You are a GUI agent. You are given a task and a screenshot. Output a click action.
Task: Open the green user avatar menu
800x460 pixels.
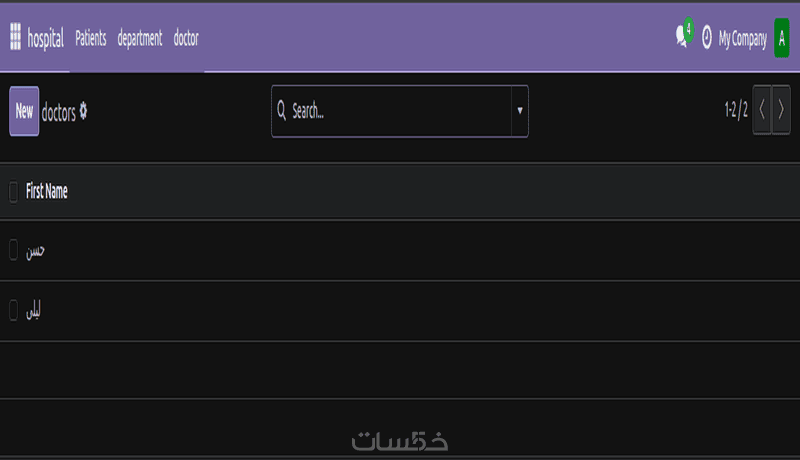pyautogui.click(x=782, y=38)
